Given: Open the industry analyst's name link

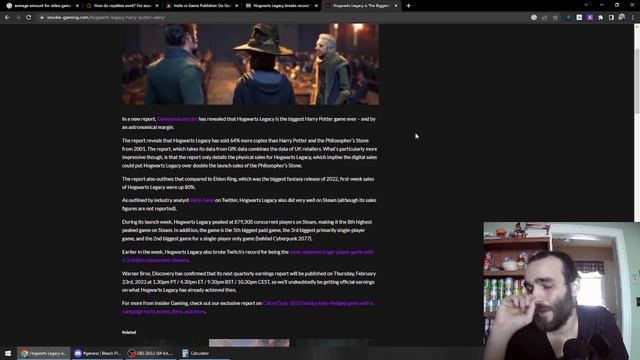Looking at the screenshot, I should pyautogui.click(x=202, y=200).
